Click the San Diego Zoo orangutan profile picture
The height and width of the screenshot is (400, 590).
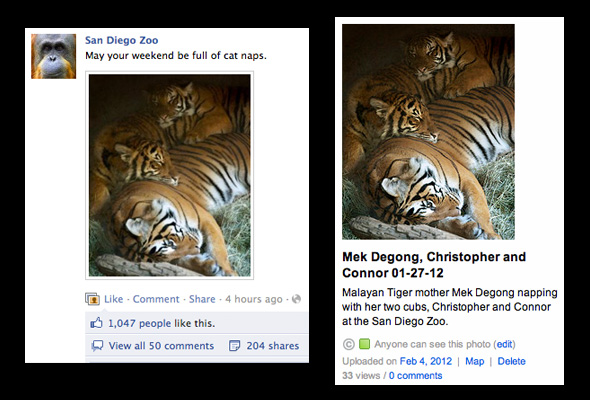(53, 56)
